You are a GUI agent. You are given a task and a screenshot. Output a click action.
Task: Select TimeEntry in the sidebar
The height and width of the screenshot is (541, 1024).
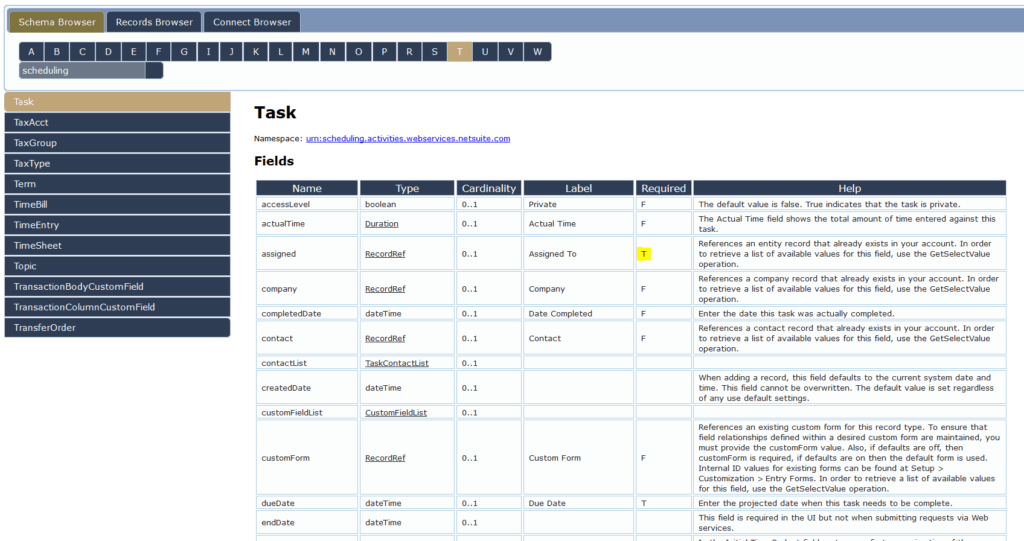pos(118,225)
